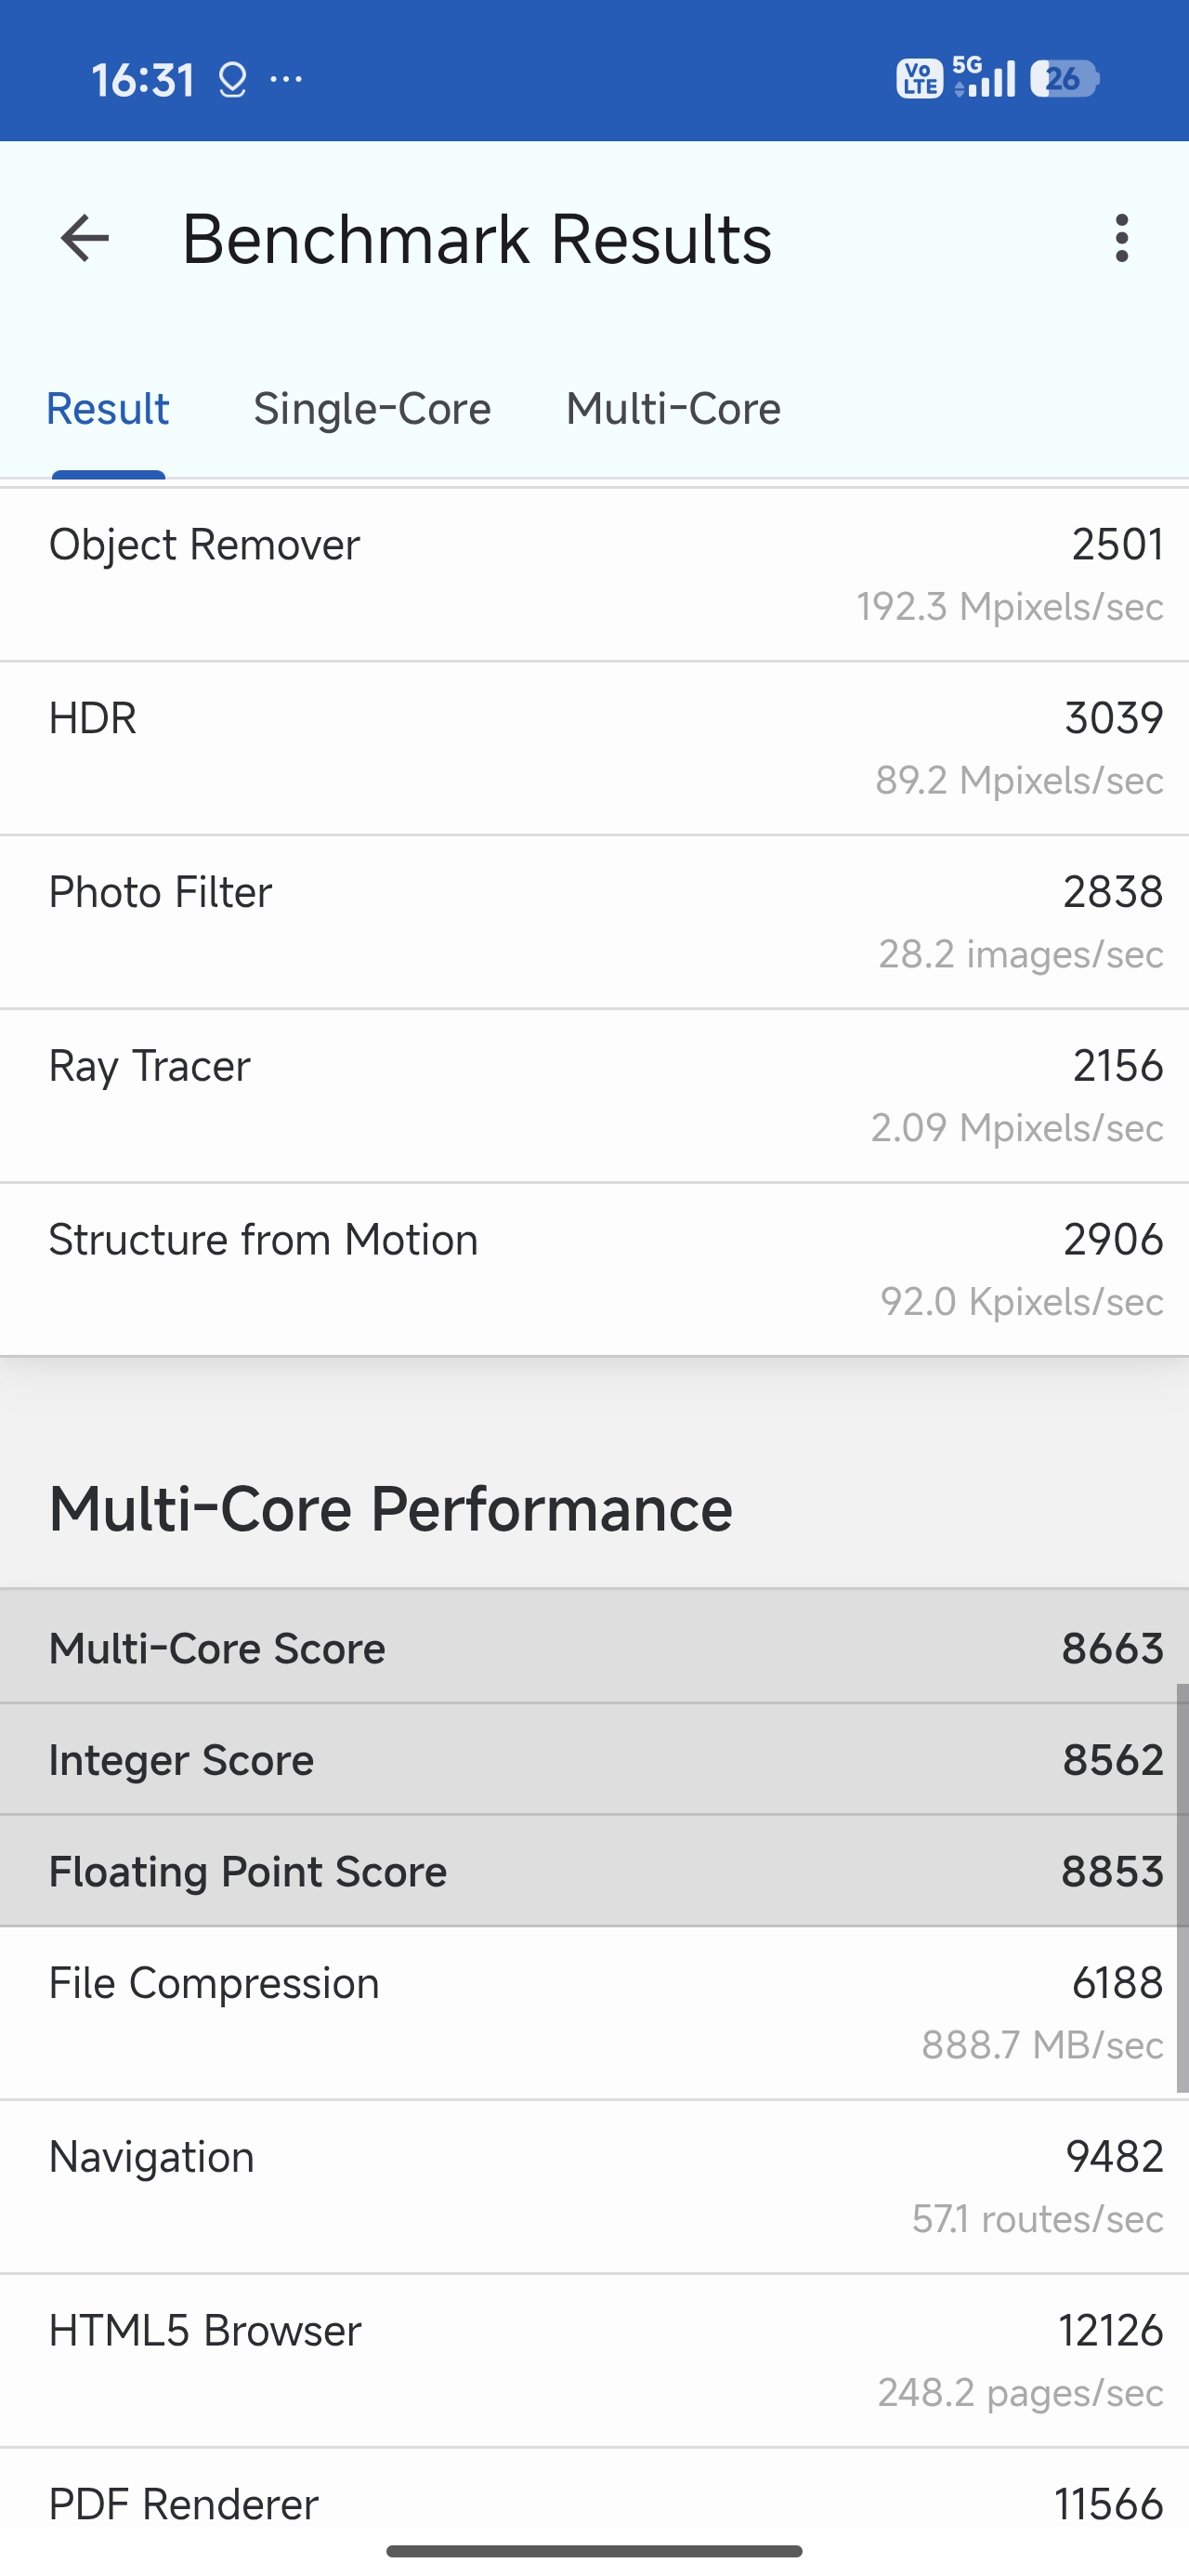Select the Object Remover result row

[x=594, y=574]
